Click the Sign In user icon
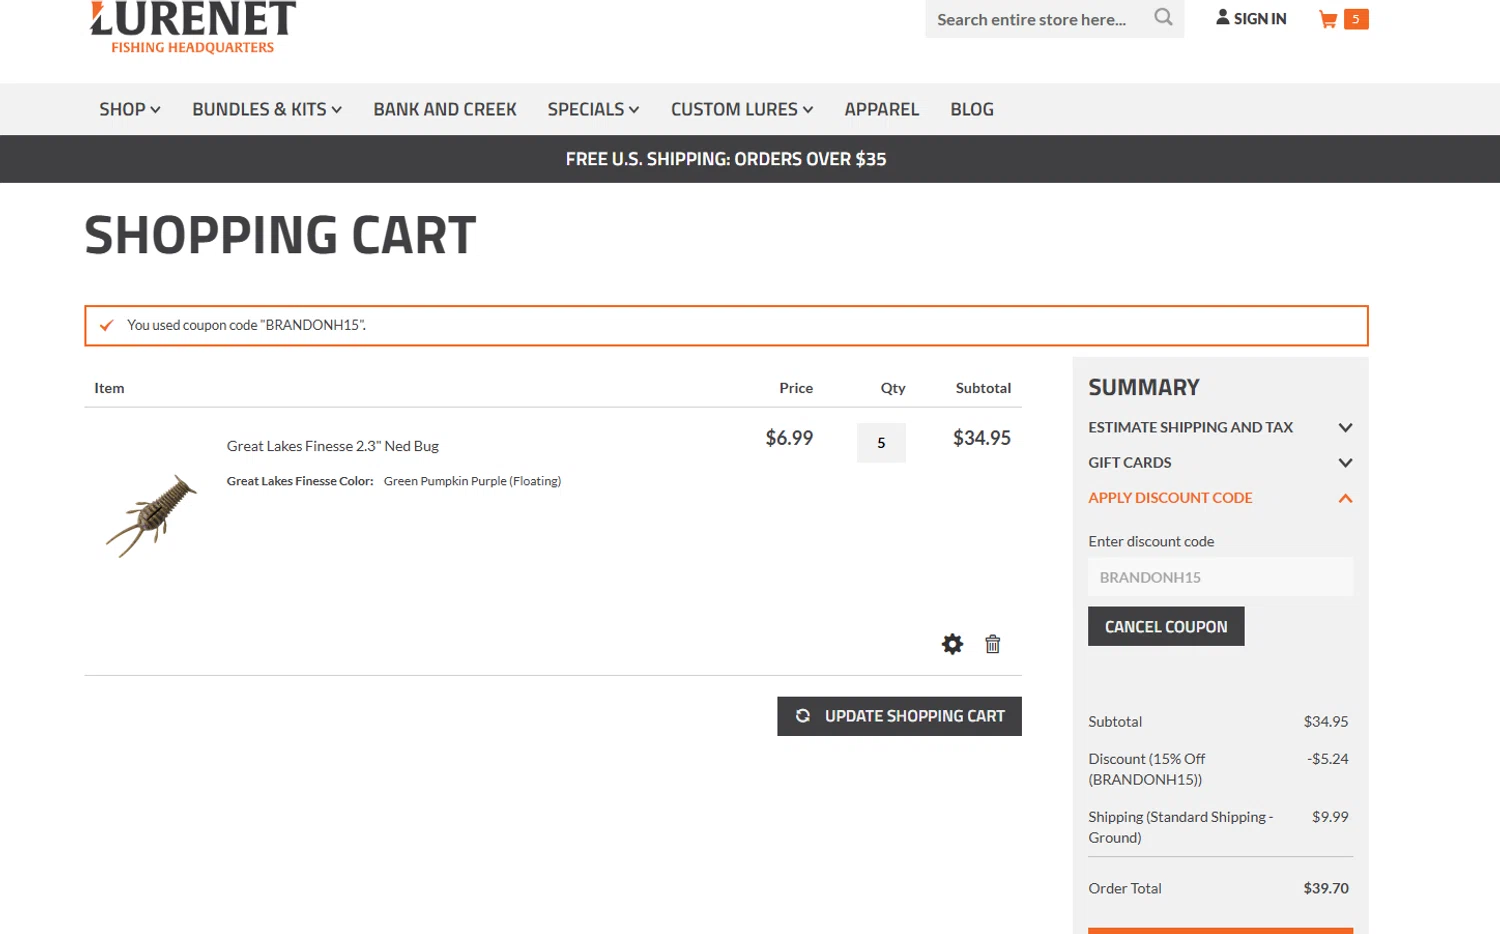 [1222, 17]
